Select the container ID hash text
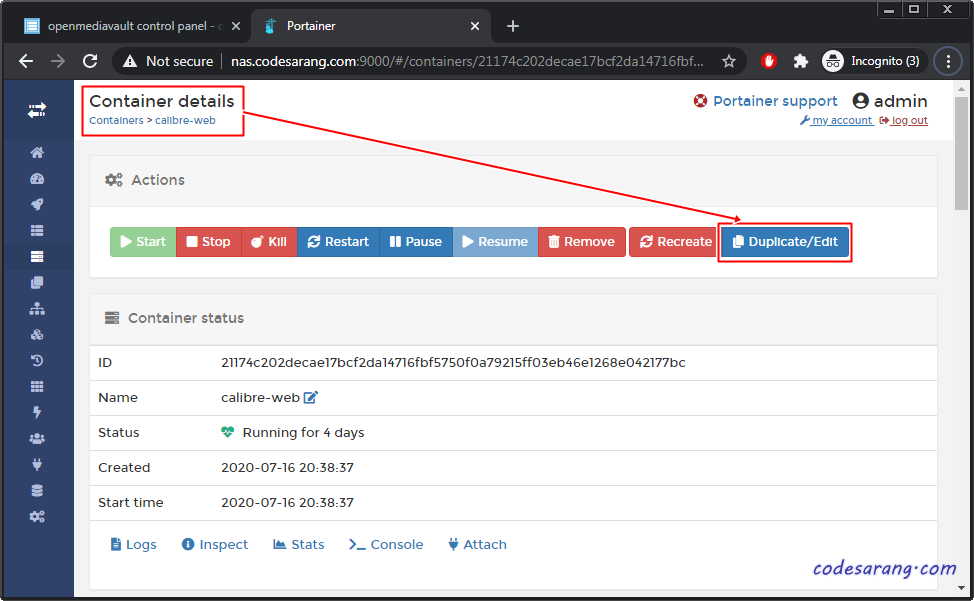 point(453,363)
